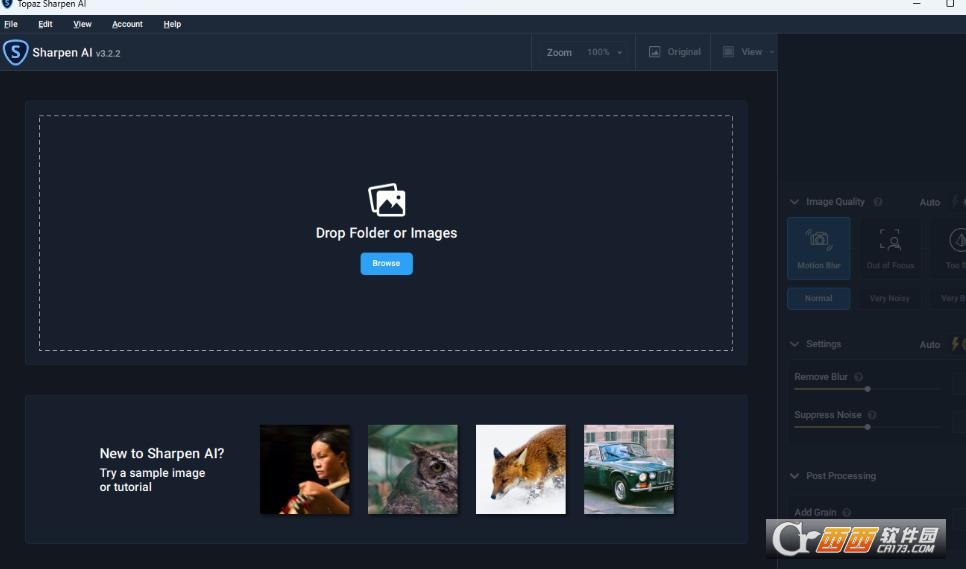The image size is (966, 569).
Task: Click the Sharpen AI shield logo
Action: coord(15,52)
